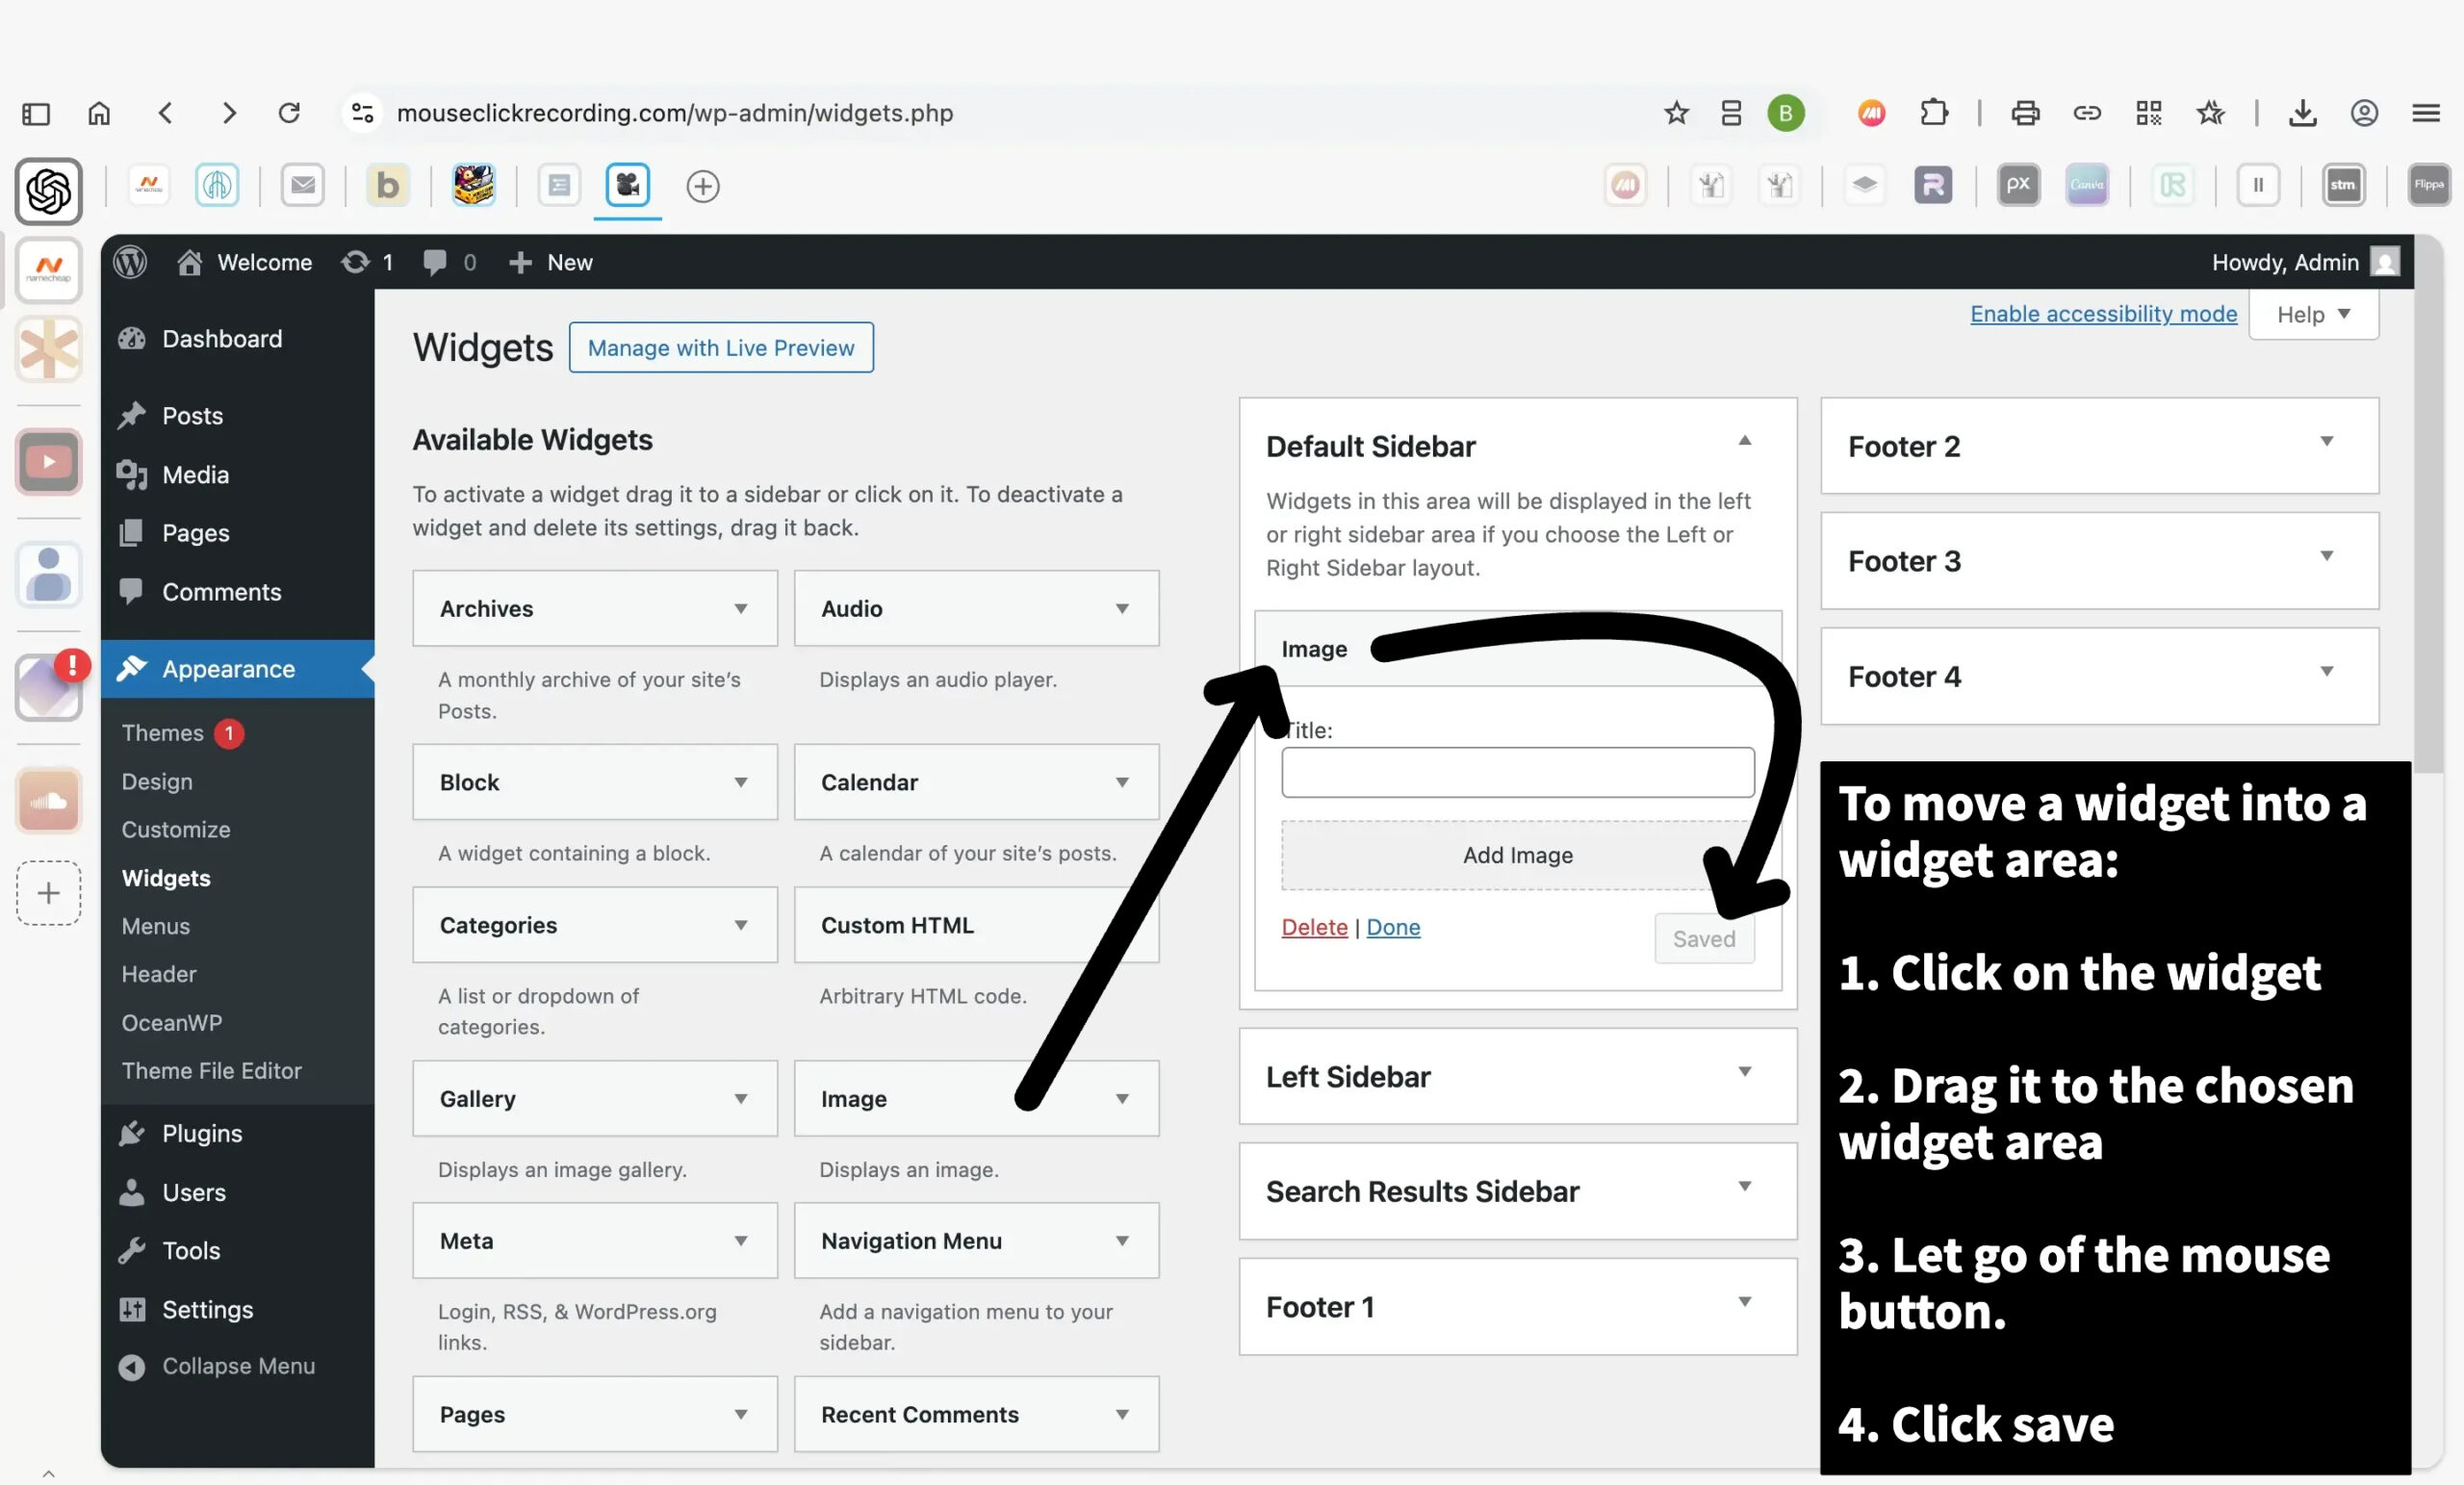
Task: Expand the Footer 2 widget area
Action: [2326, 441]
